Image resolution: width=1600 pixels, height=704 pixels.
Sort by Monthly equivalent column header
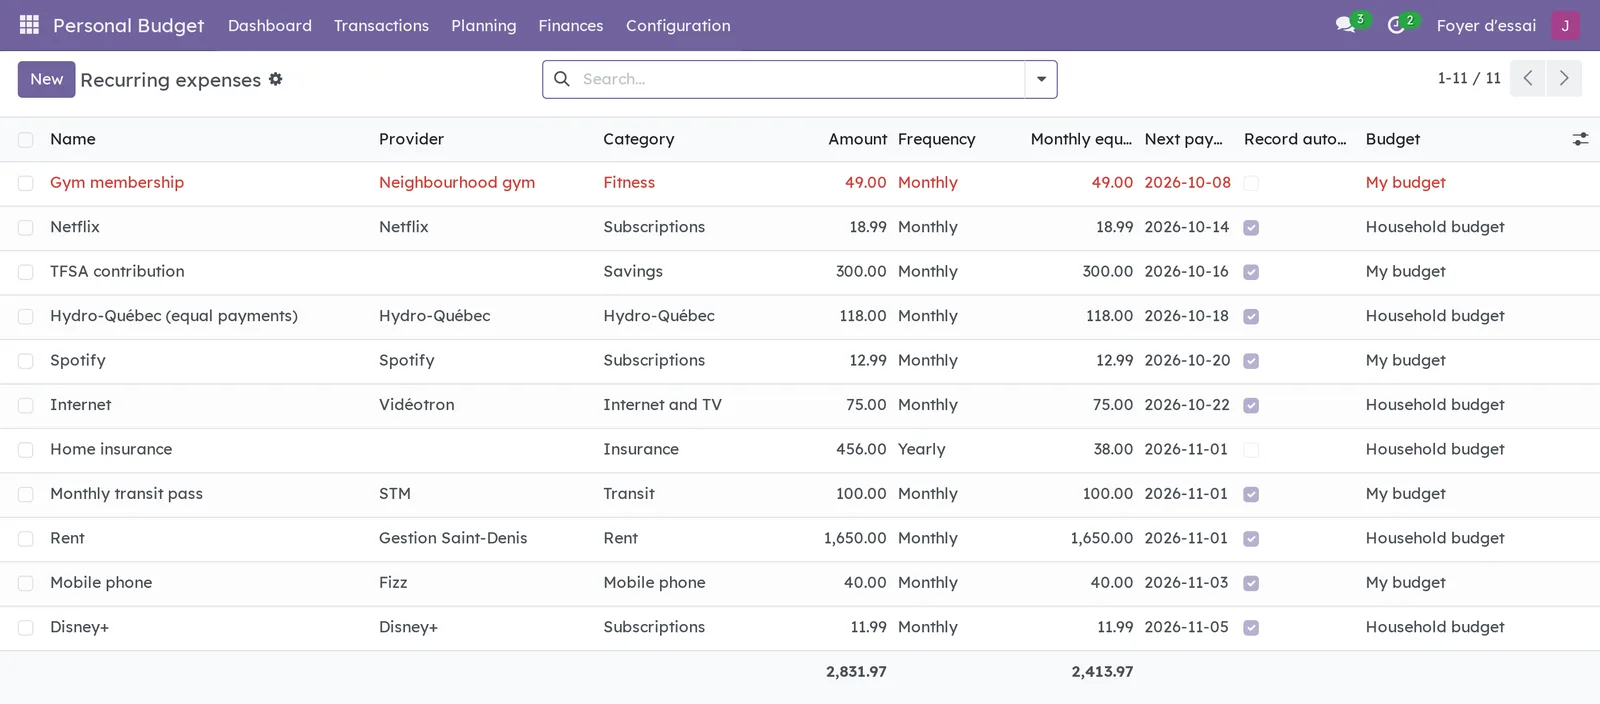pyautogui.click(x=1081, y=139)
